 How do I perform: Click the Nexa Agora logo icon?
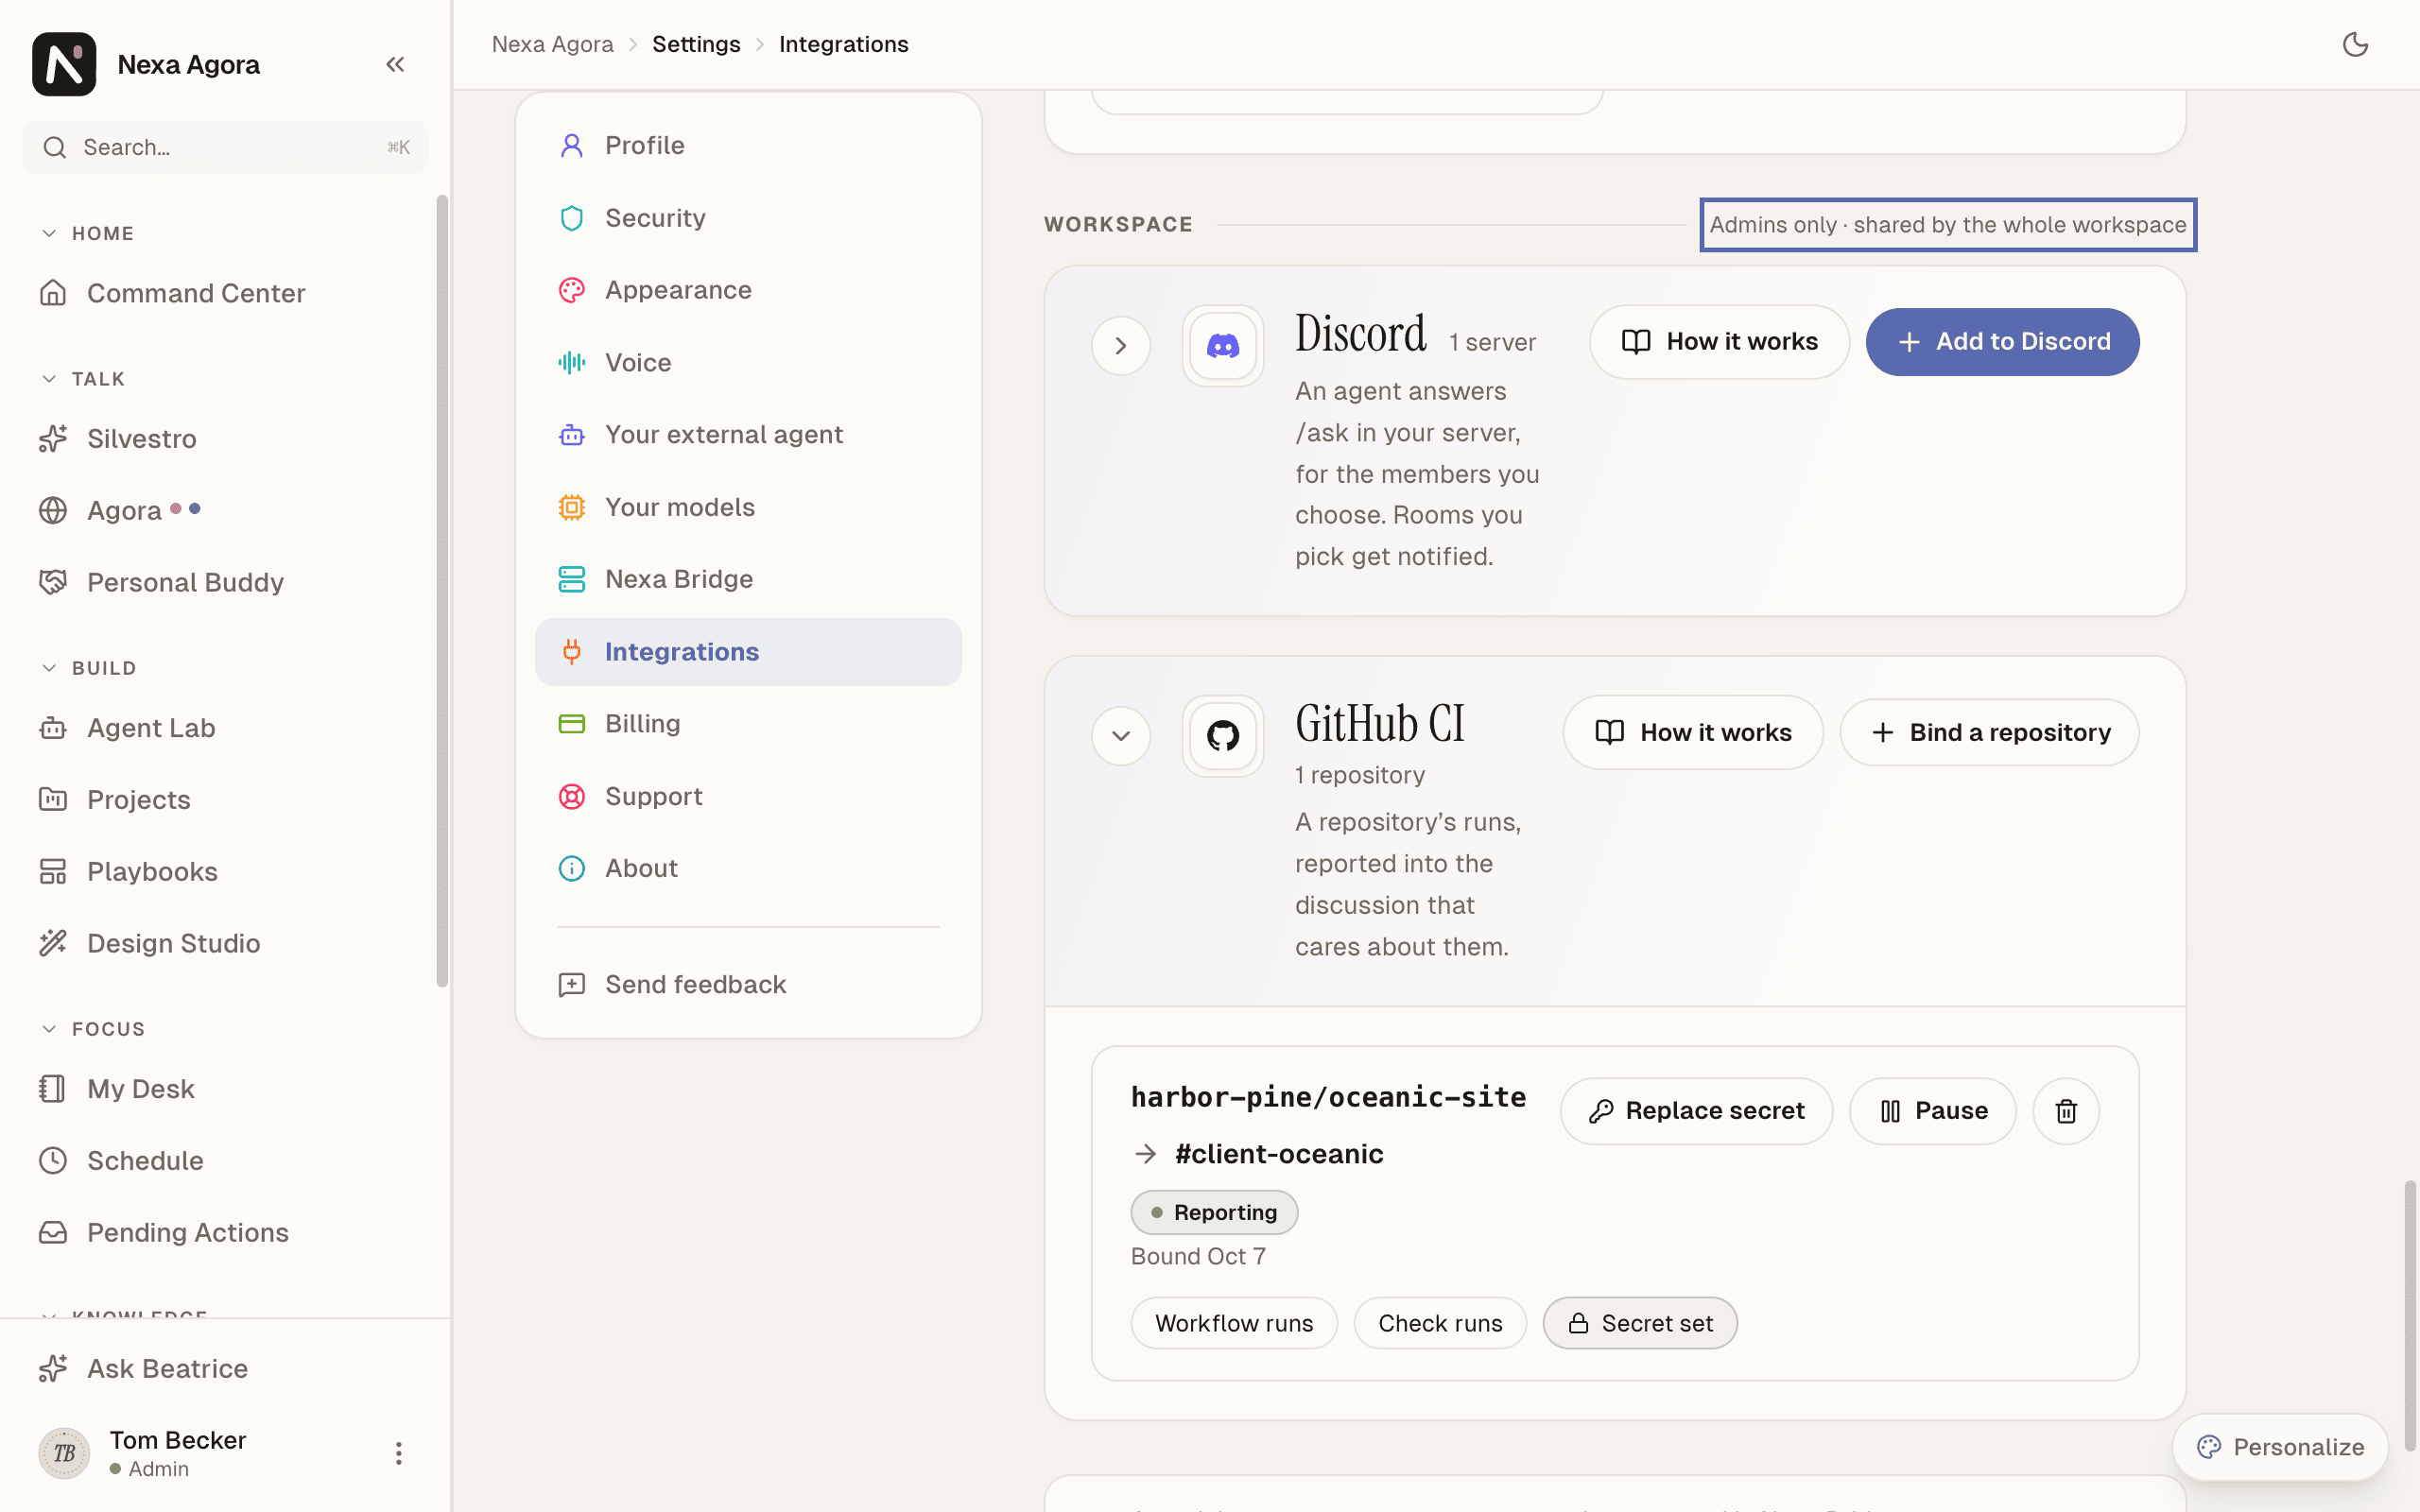[x=64, y=64]
